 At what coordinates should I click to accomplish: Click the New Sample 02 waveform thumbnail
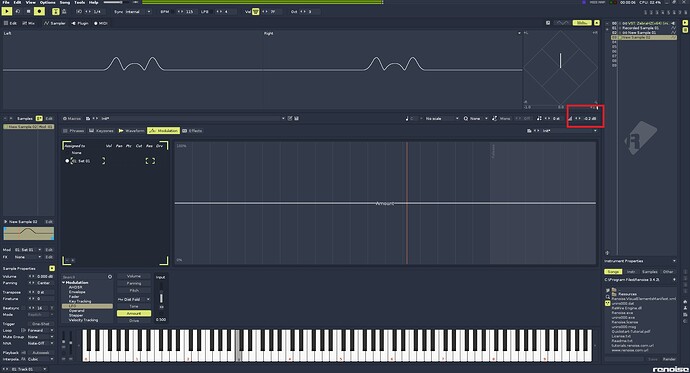pos(29,233)
